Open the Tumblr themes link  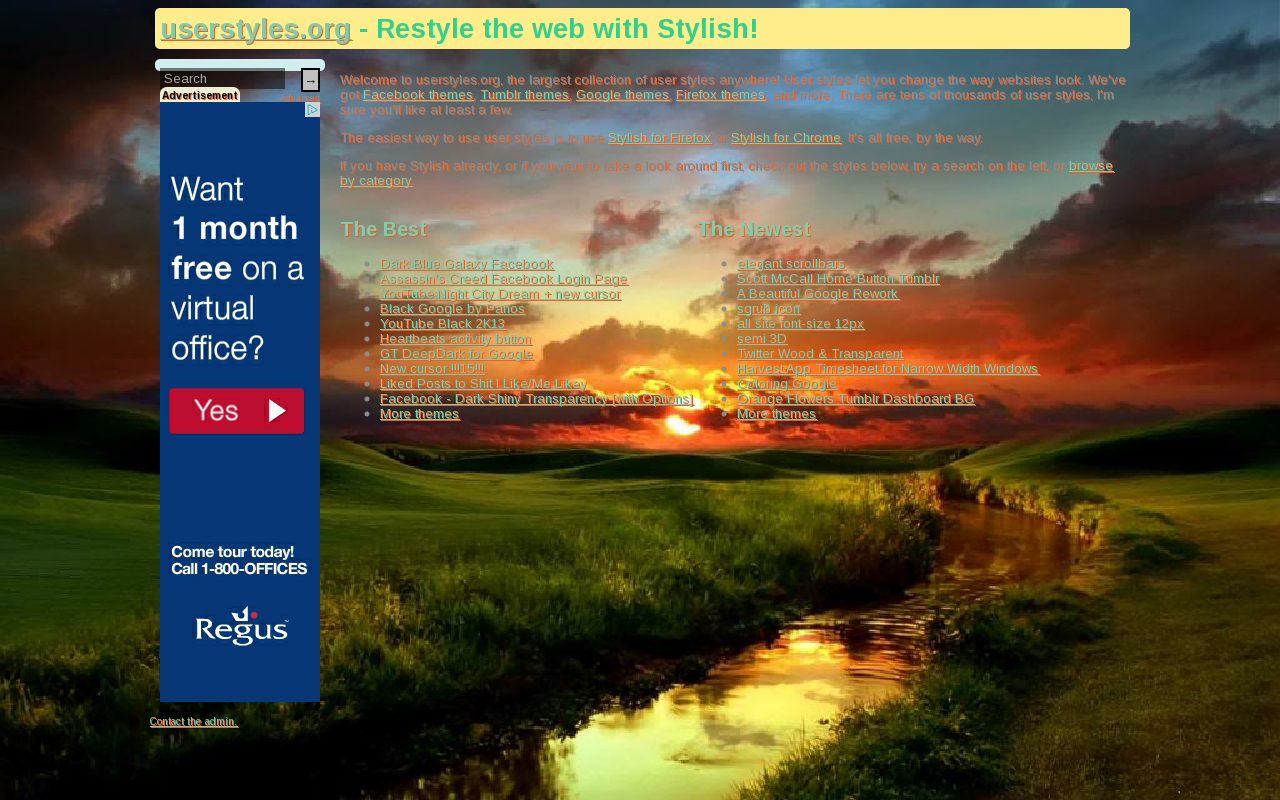(x=525, y=95)
